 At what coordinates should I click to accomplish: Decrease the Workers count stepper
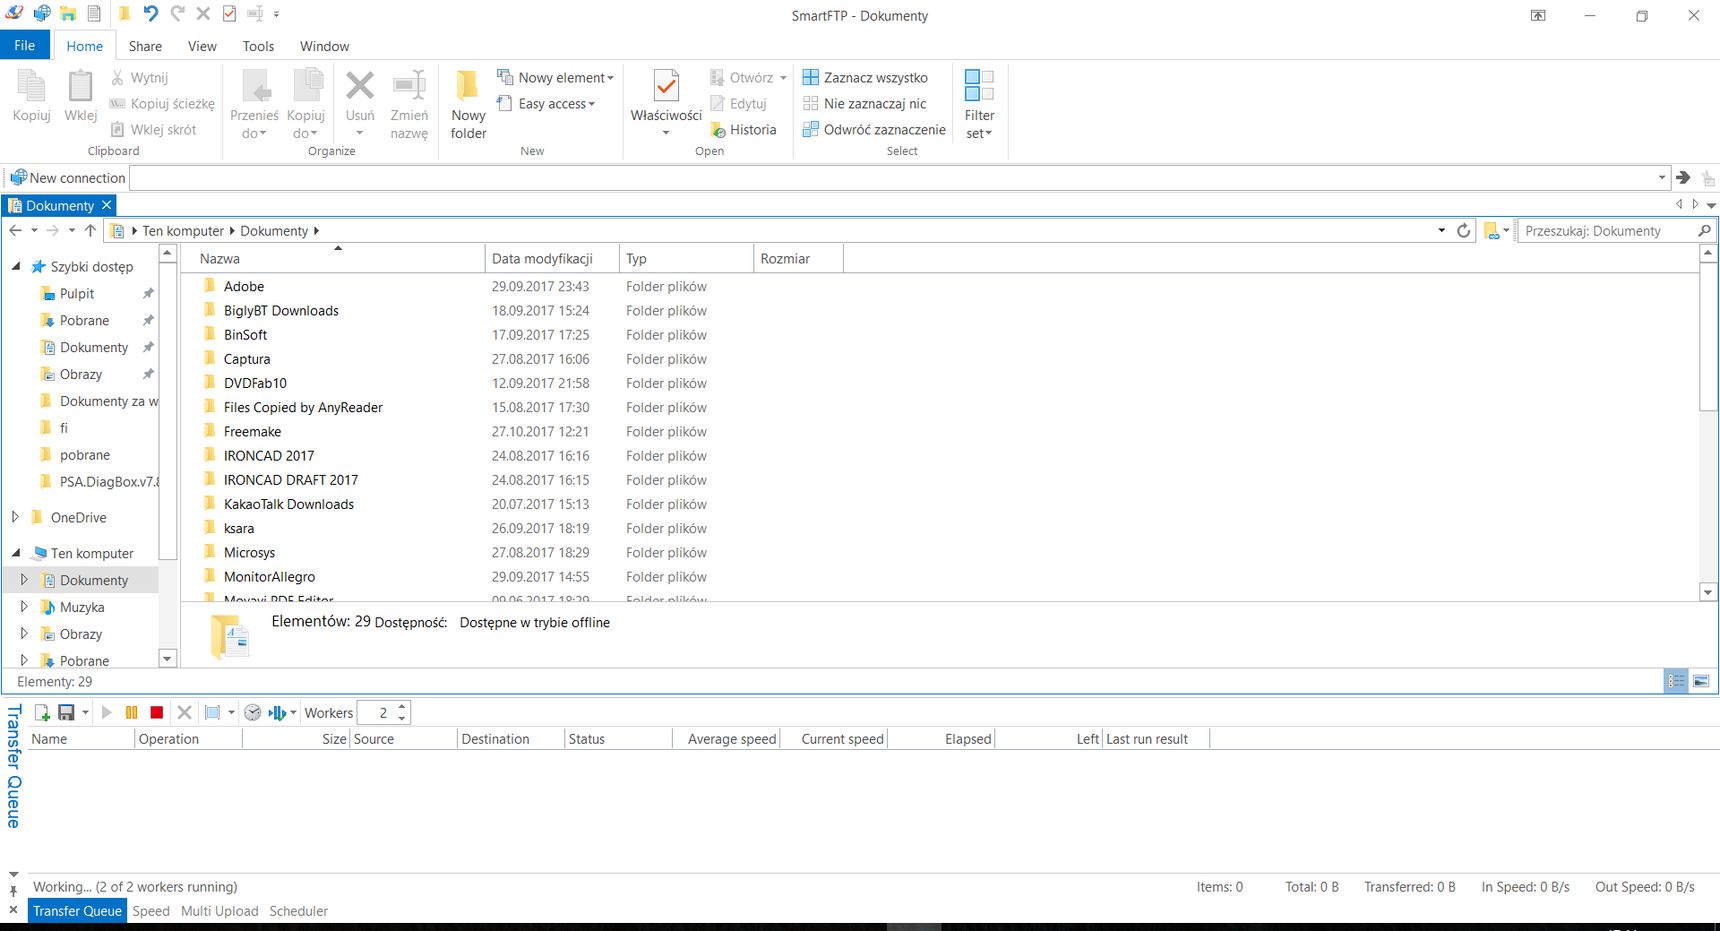tap(402, 718)
